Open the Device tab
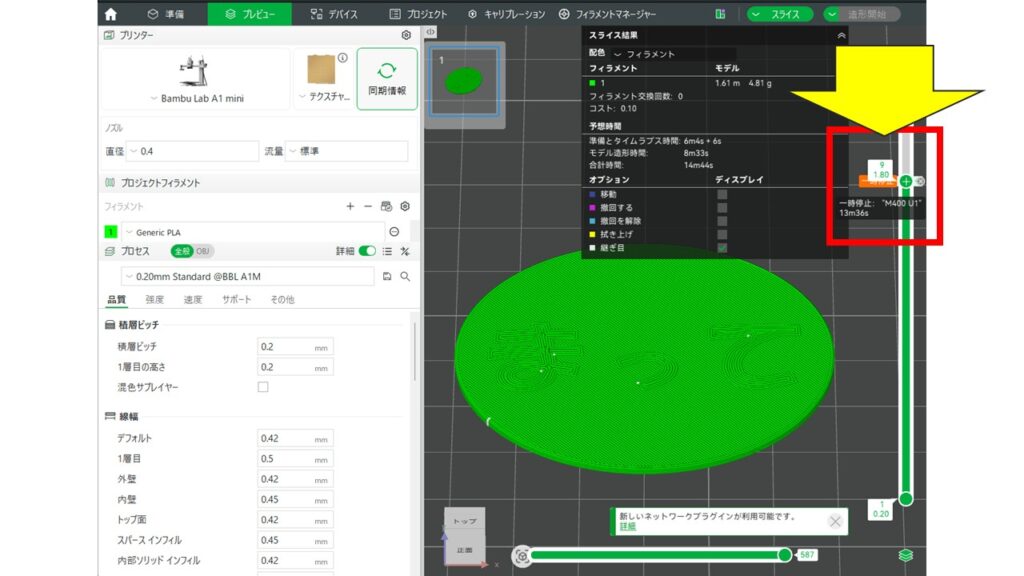This screenshot has width=1024, height=576. click(334, 14)
